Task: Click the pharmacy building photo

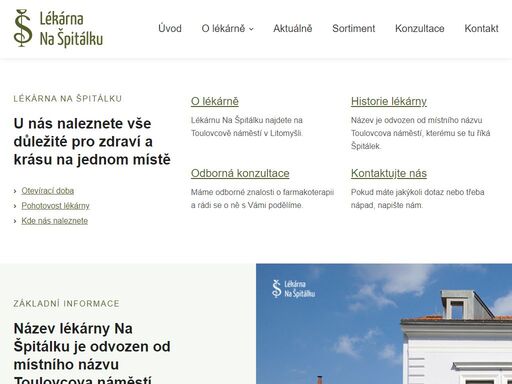Action: click(384, 324)
